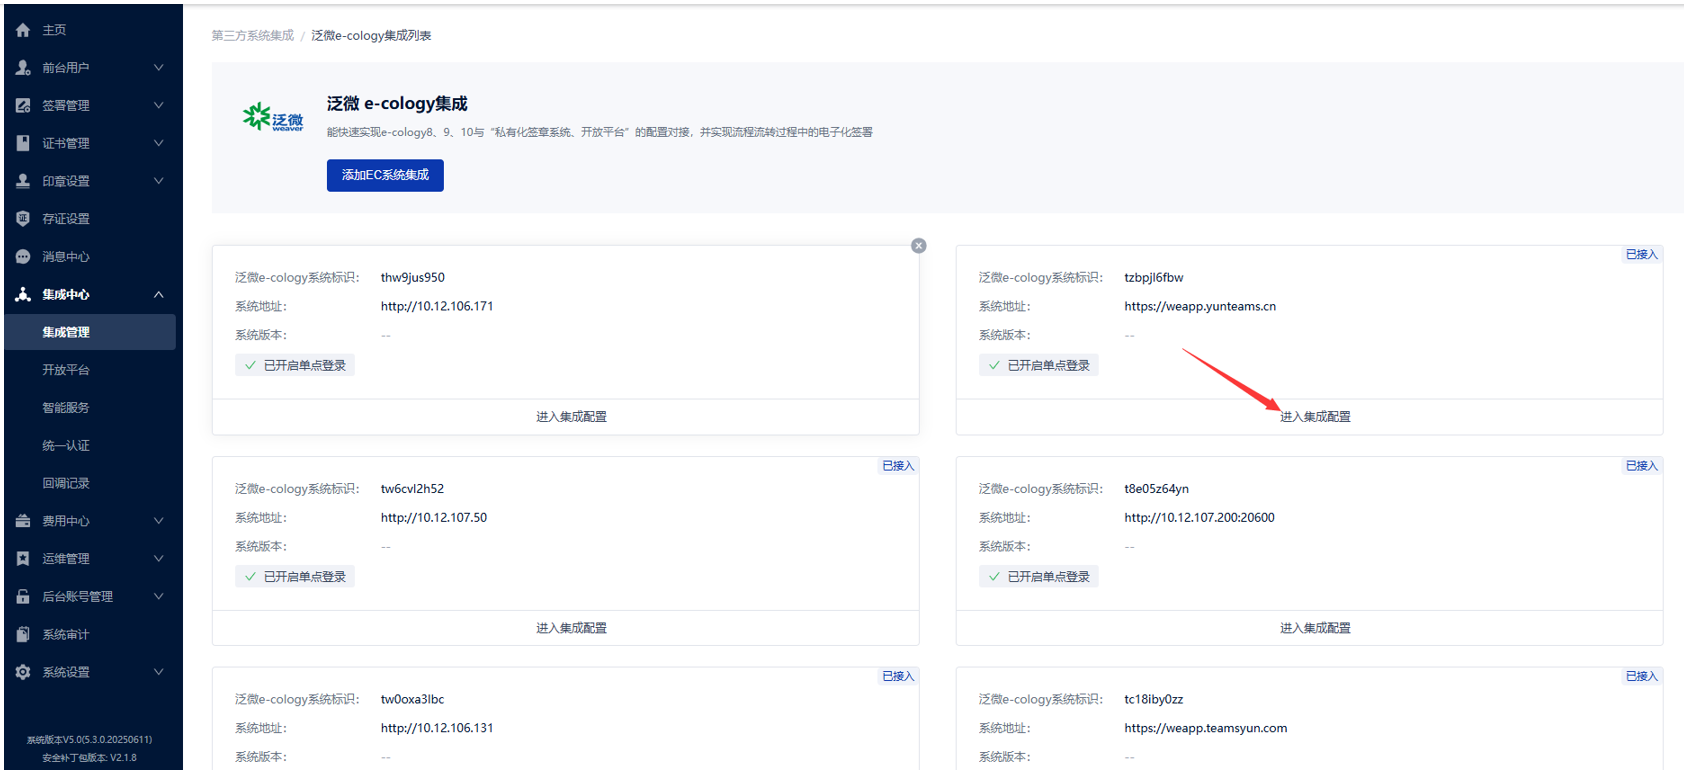Click the 系统设置 gear icon
1684x773 pixels.
pyautogui.click(x=23, y=672)
